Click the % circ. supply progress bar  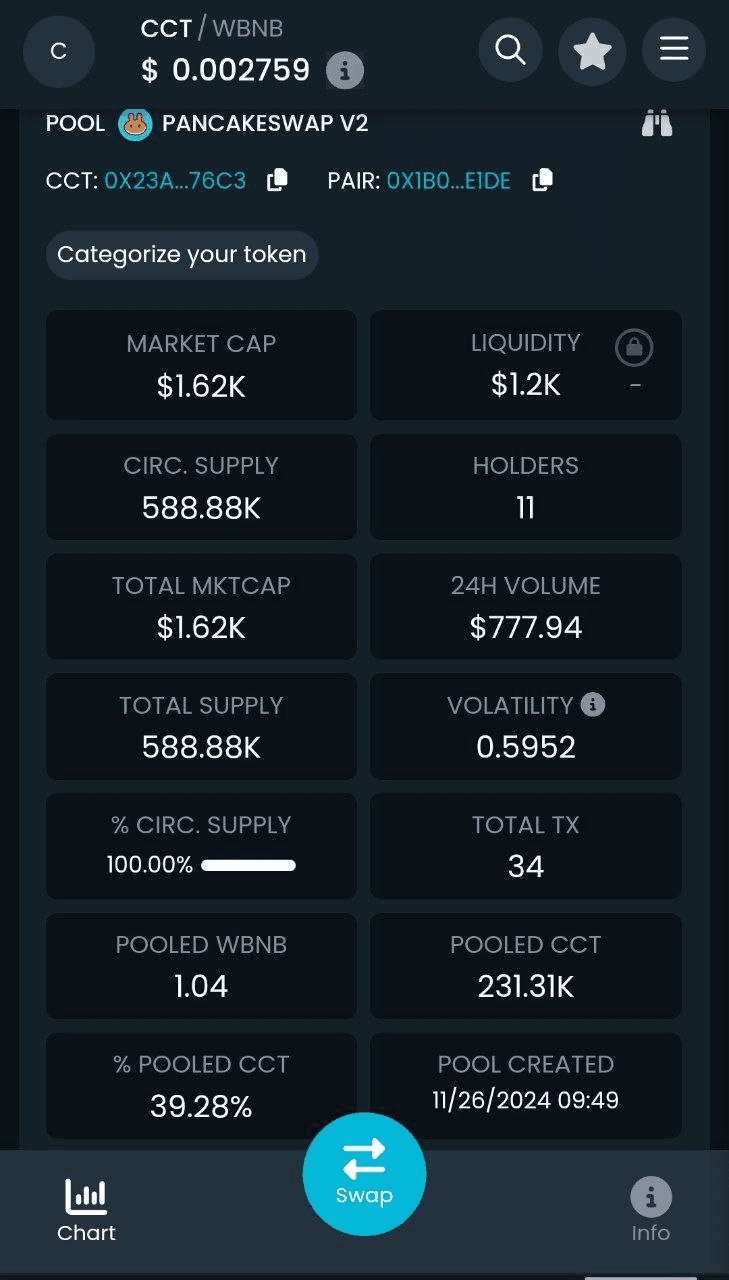[x=248, y=865]
